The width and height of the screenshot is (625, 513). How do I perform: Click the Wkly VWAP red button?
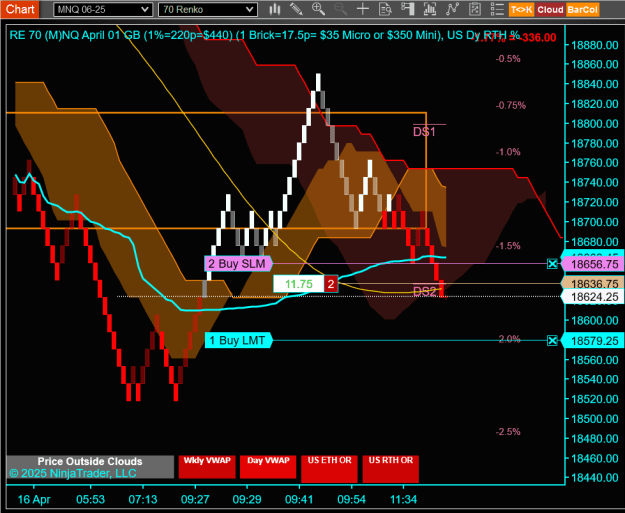click(x=207, y=466)
